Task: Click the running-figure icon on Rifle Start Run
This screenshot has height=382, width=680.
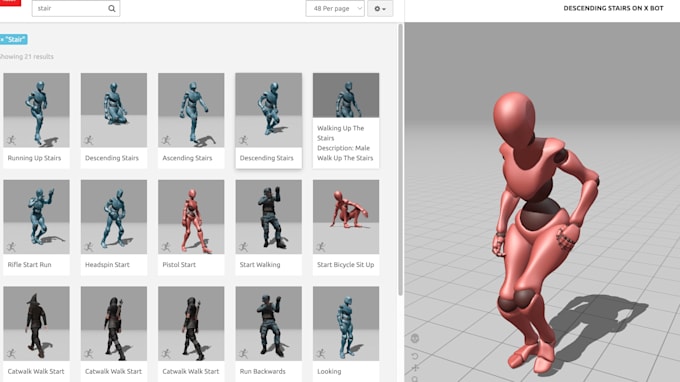Action: click(x=12, y=247)
